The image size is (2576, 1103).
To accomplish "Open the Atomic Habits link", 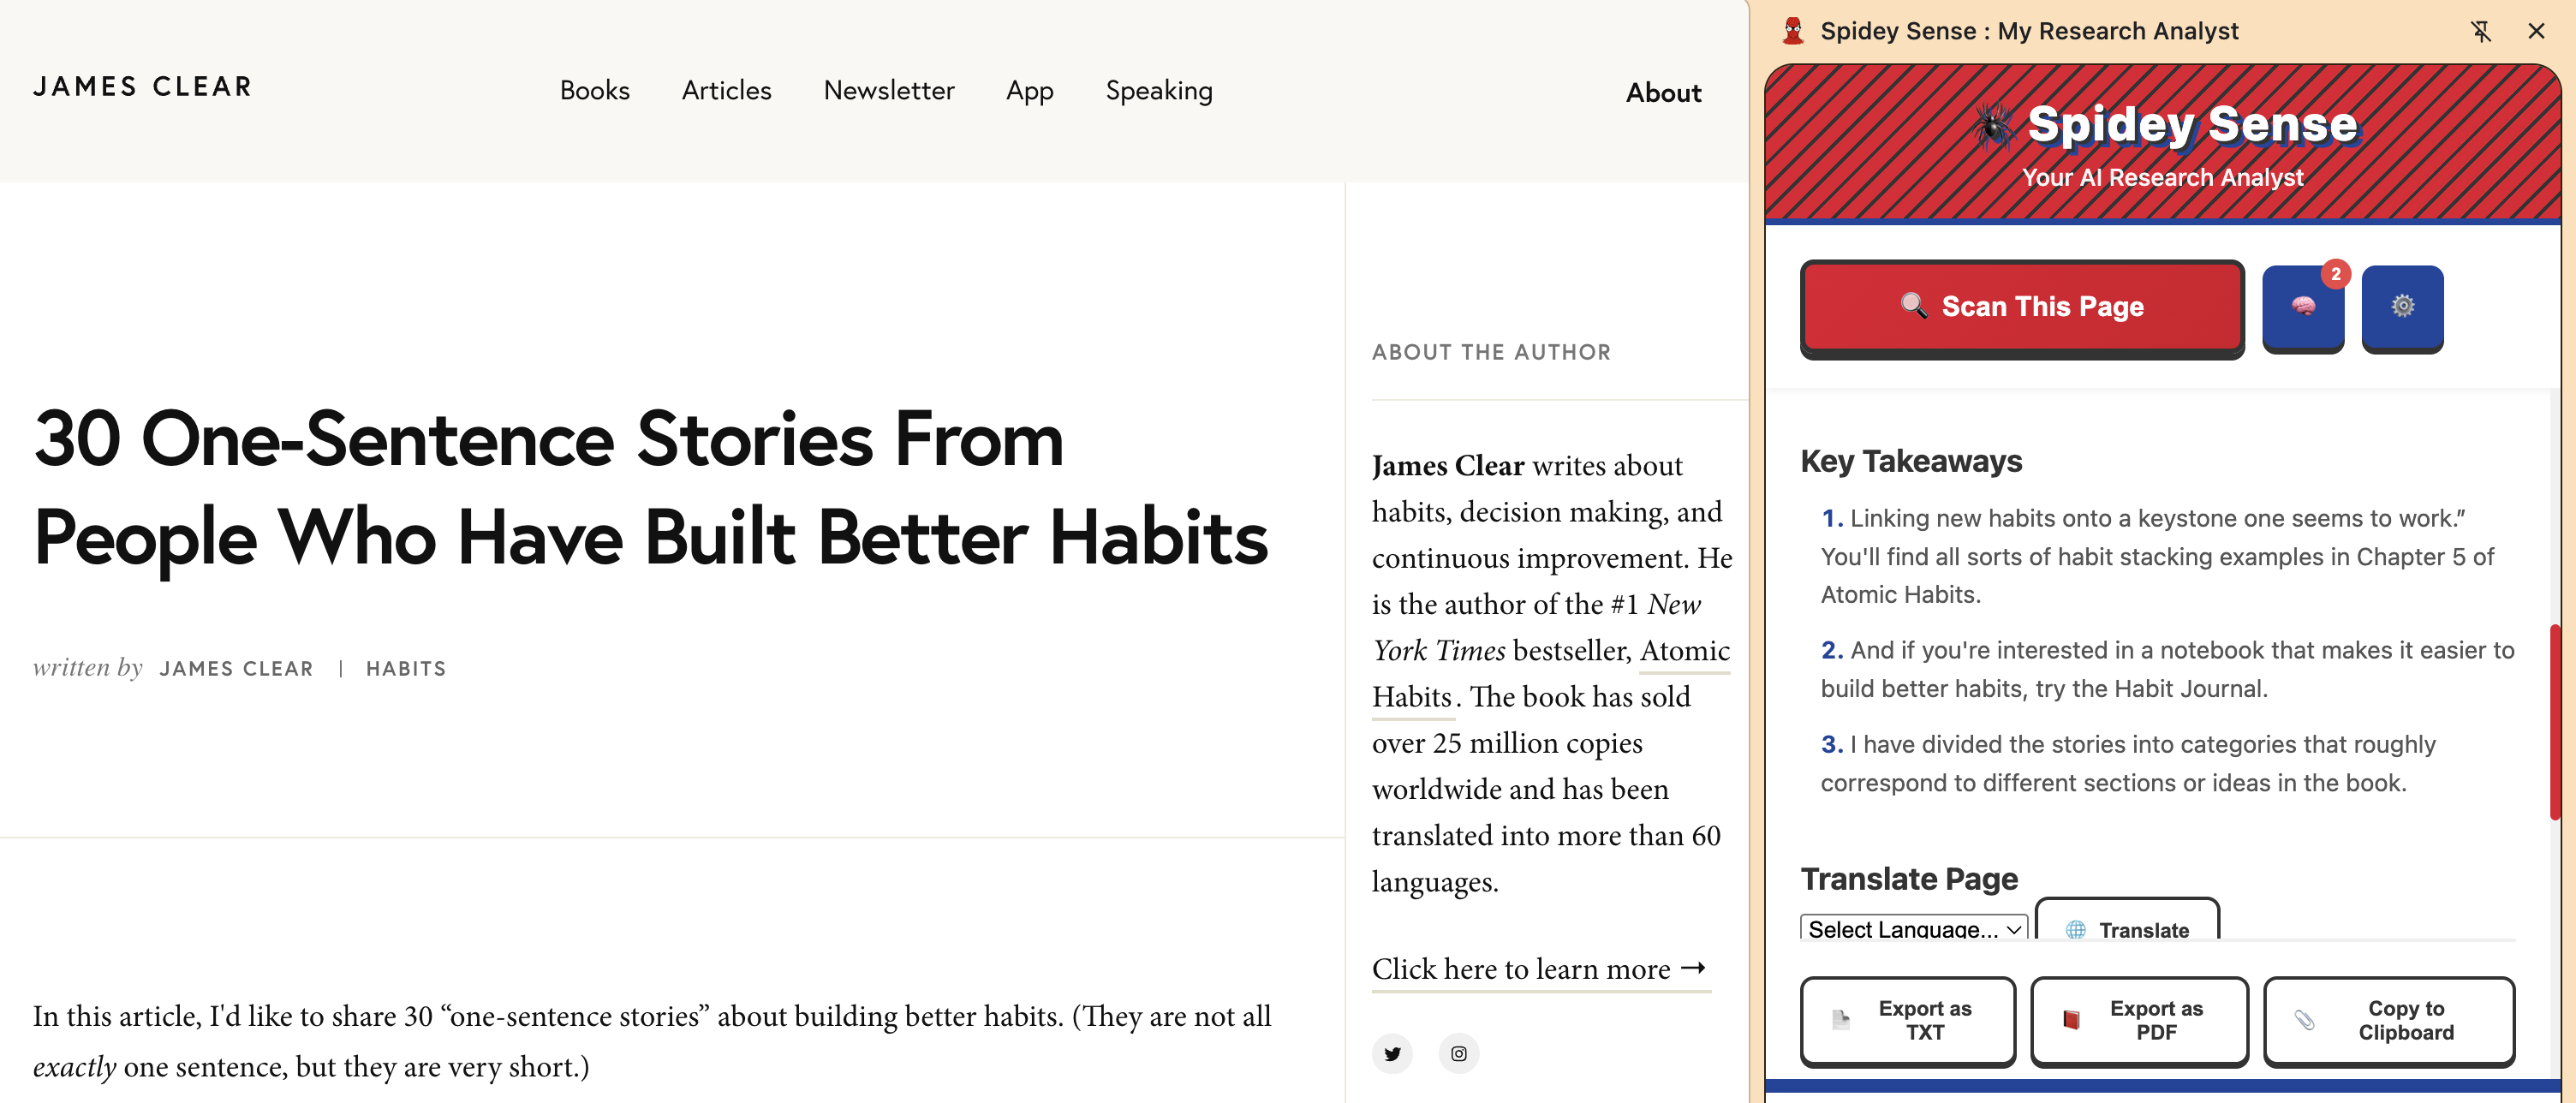I will [1551, 673].
